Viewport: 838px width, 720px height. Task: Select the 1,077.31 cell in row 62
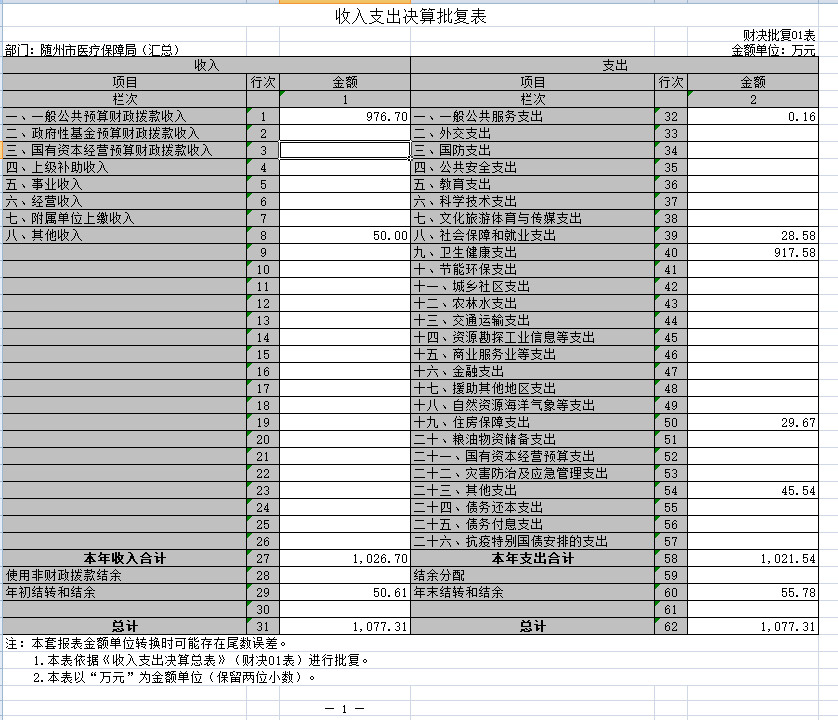pos(752,626)
